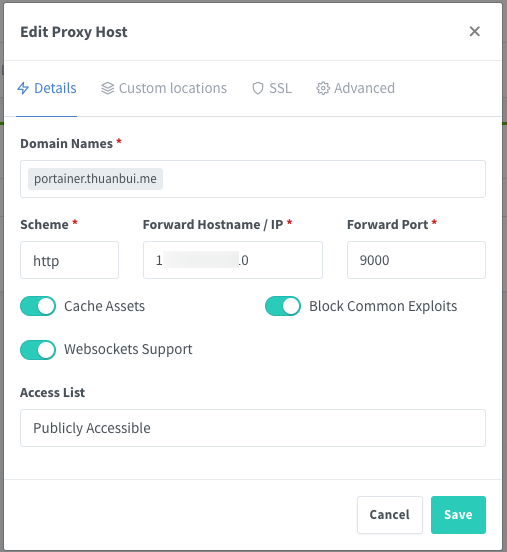
Task: Switch to the Custom locations tab
Action: (164, 88)
